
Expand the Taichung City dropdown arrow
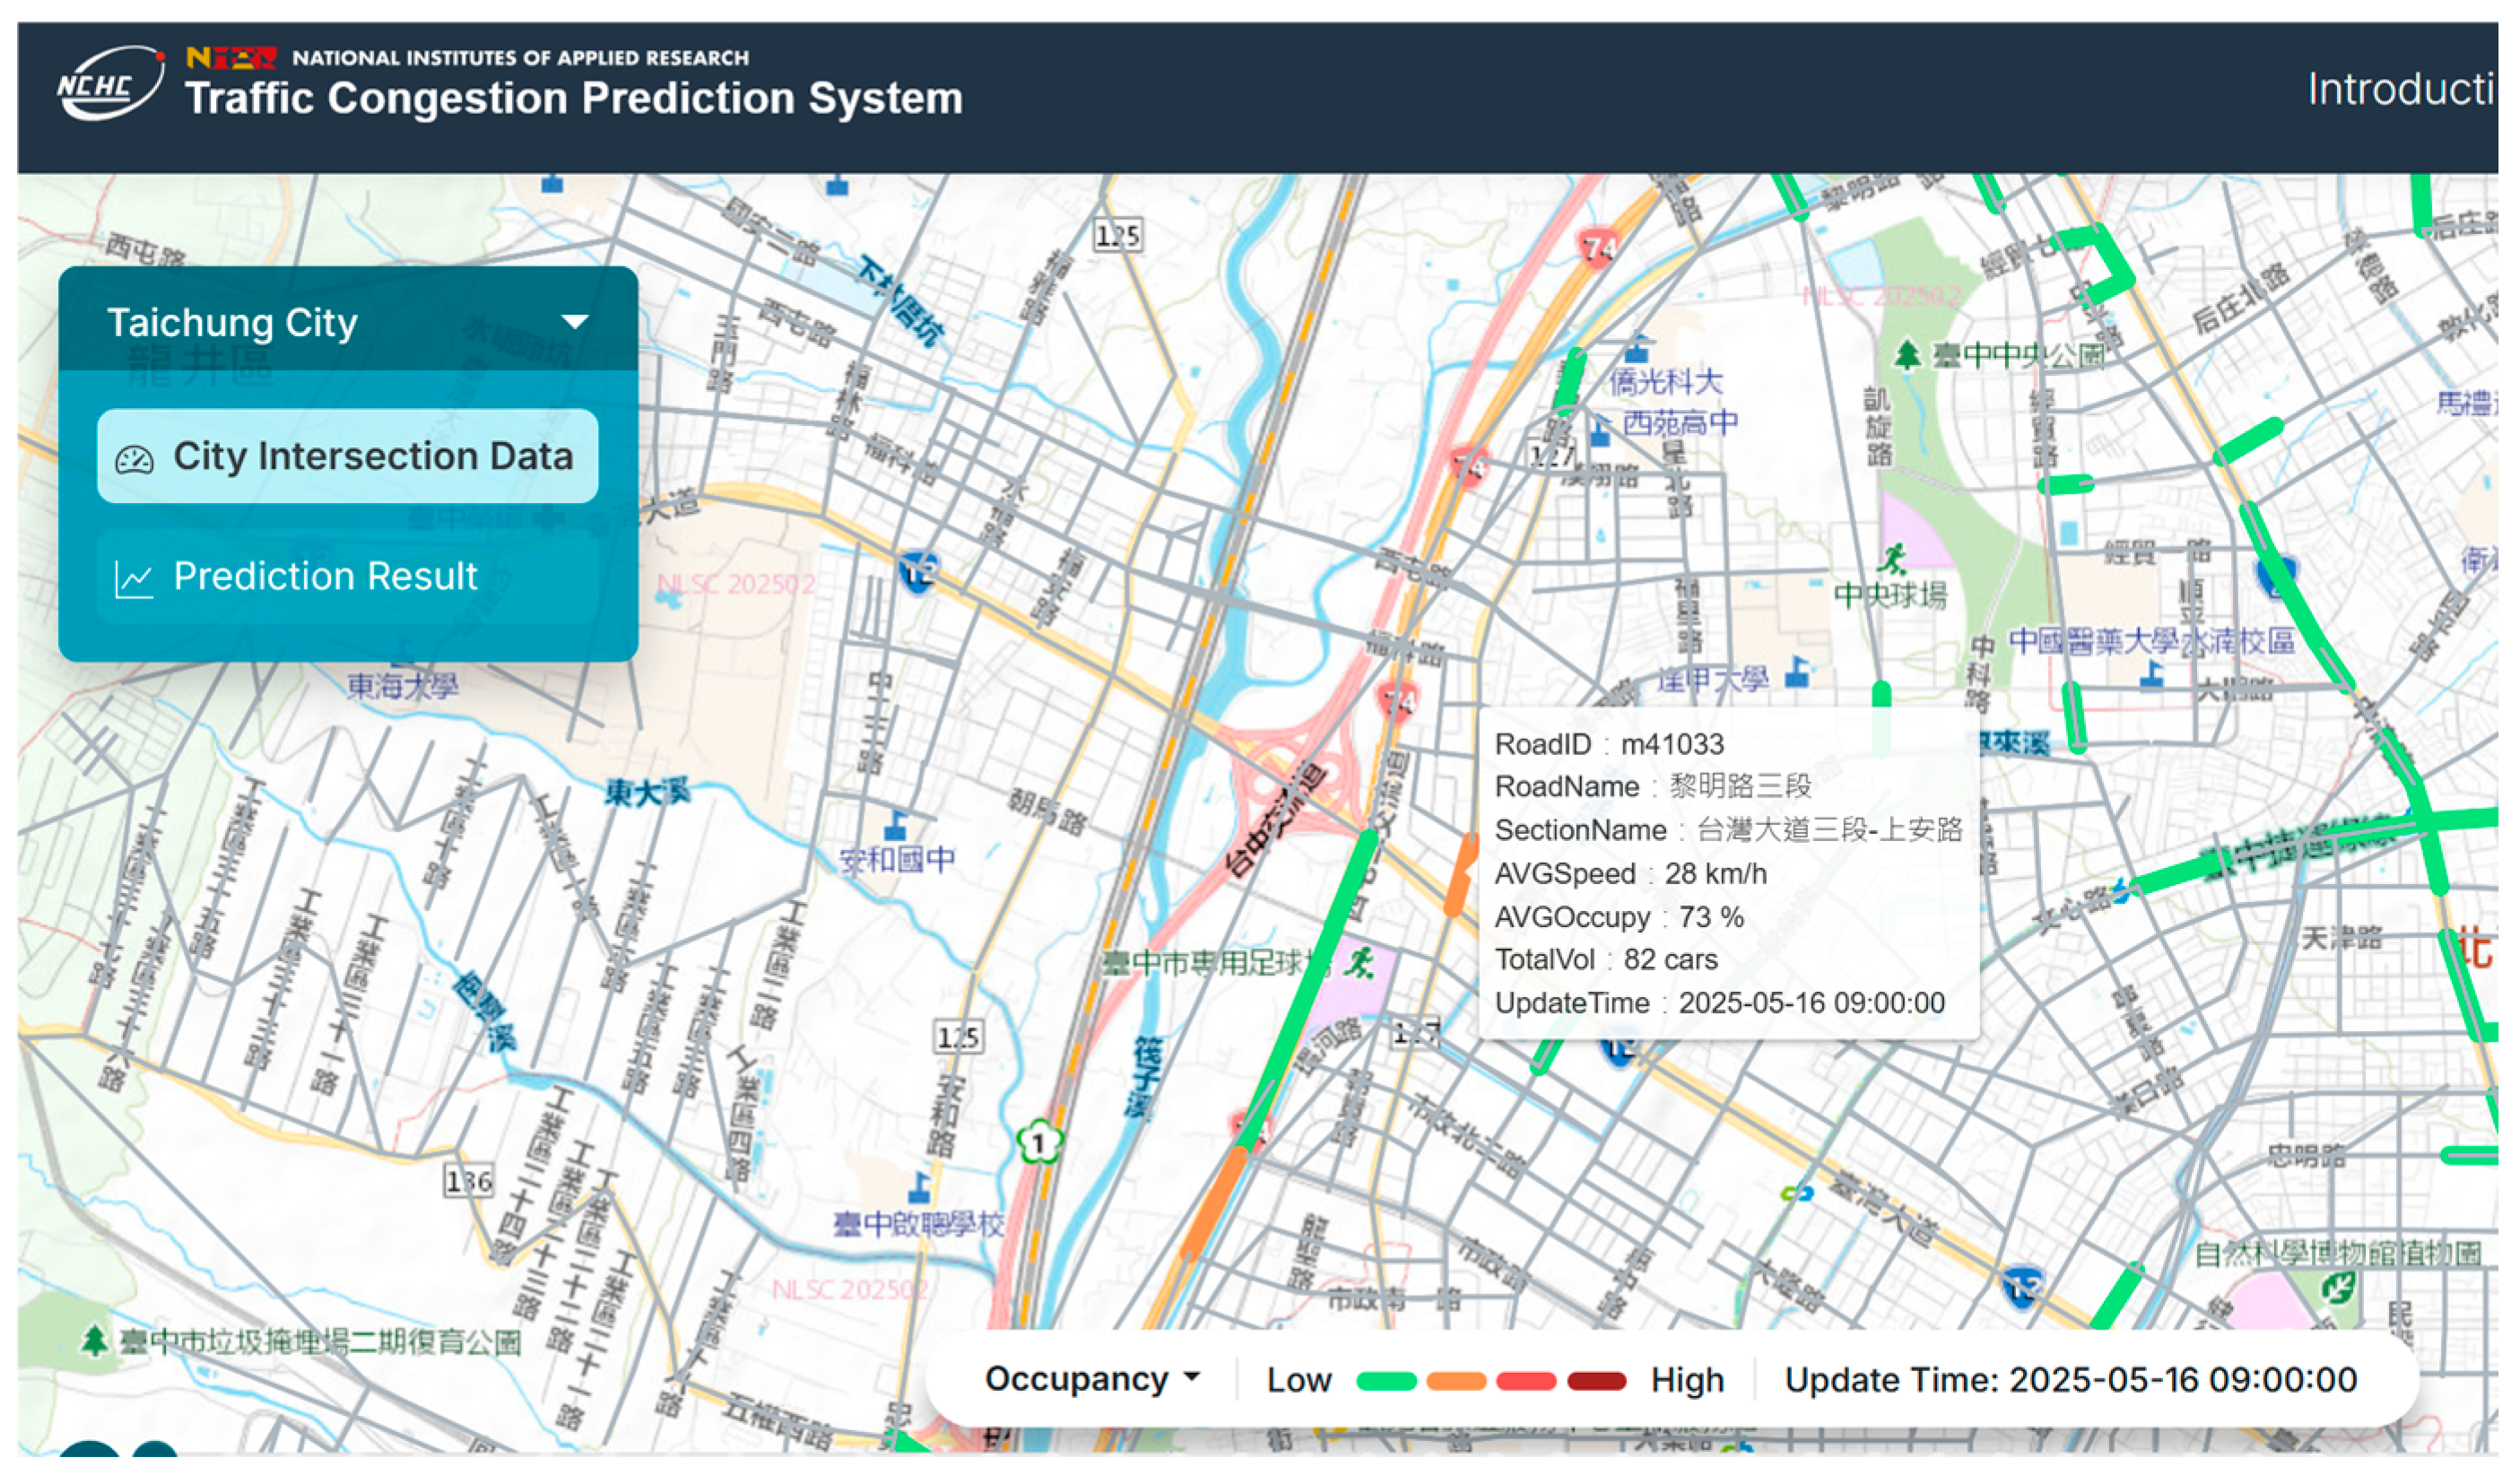tap(575, 322)
